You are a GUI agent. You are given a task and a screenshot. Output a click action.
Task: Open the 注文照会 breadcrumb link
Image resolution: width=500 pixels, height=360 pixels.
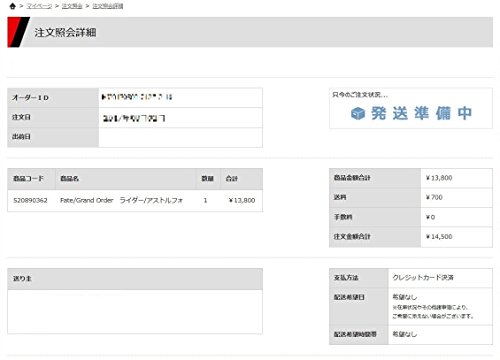pos(72,6)
